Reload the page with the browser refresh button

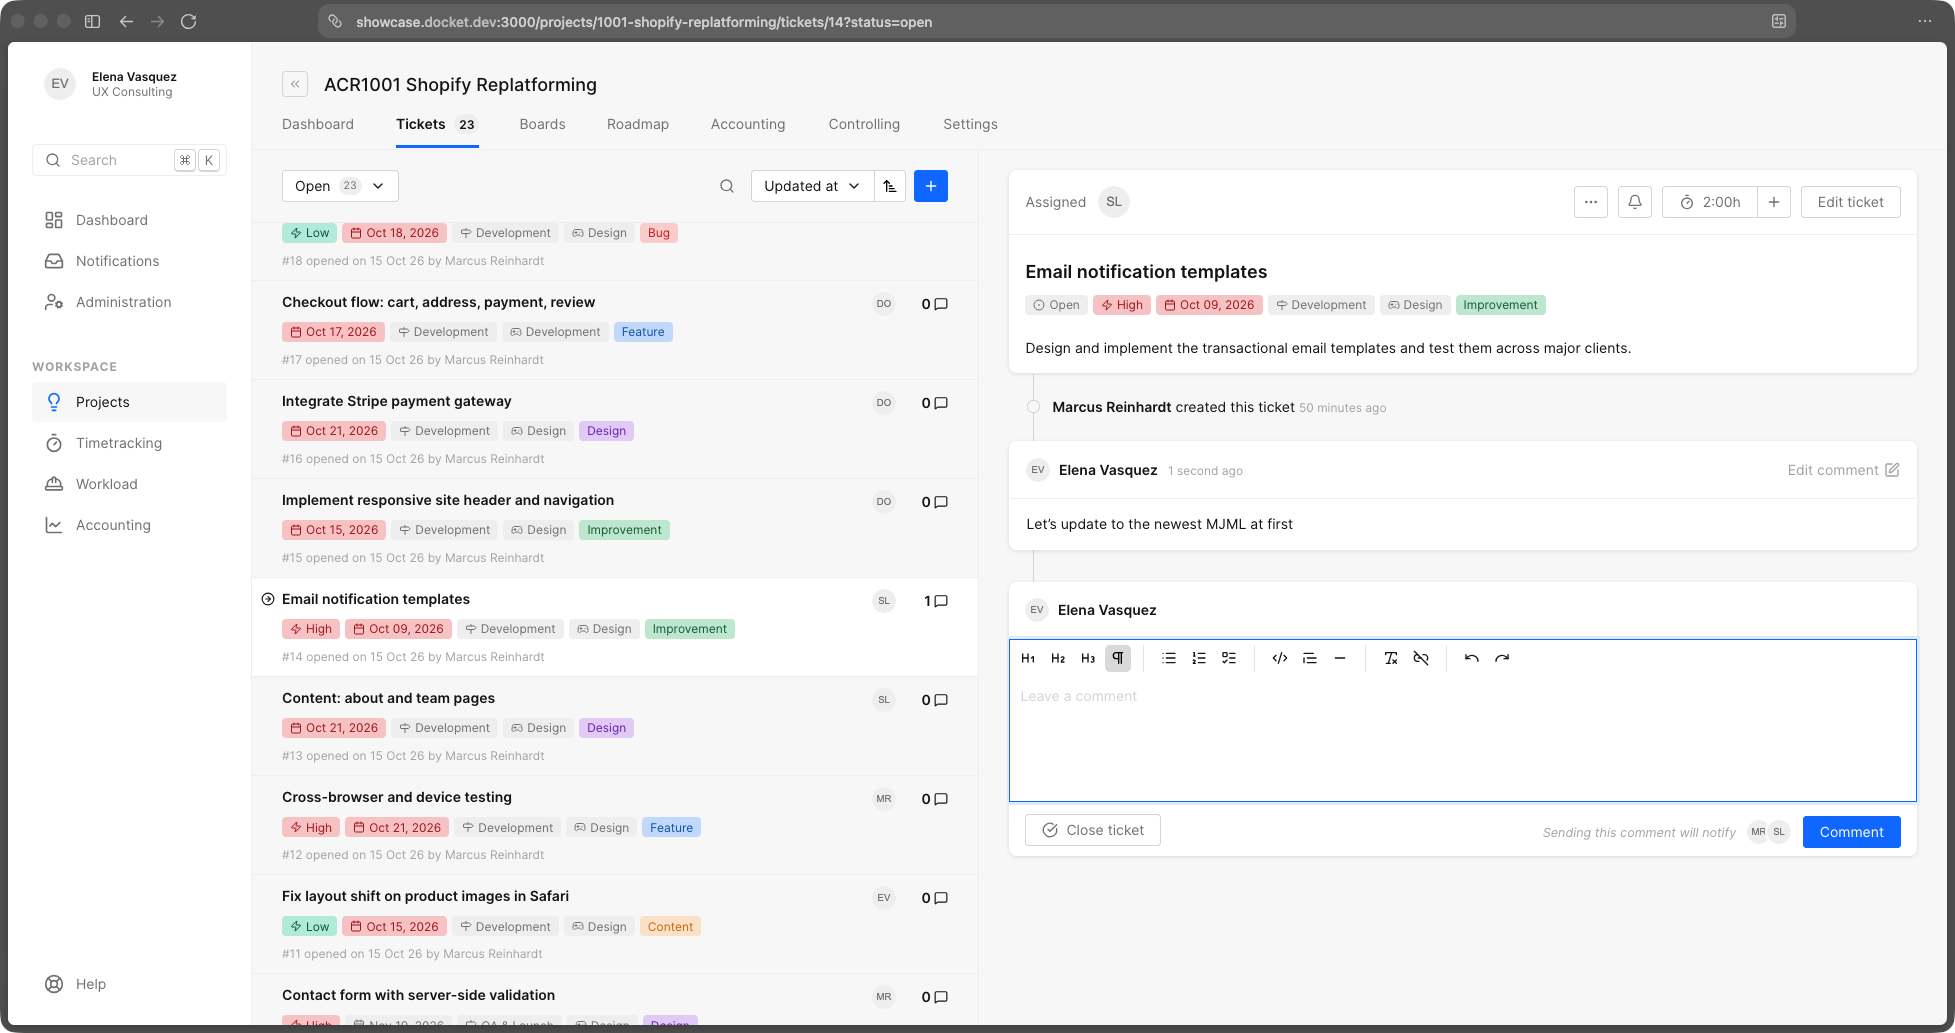[x=188, y=21]
